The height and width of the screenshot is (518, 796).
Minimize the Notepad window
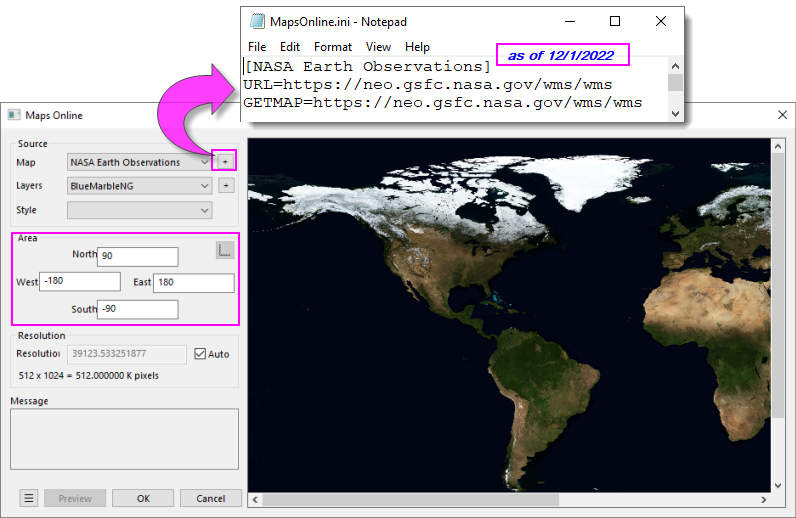(x=570, y=21)
